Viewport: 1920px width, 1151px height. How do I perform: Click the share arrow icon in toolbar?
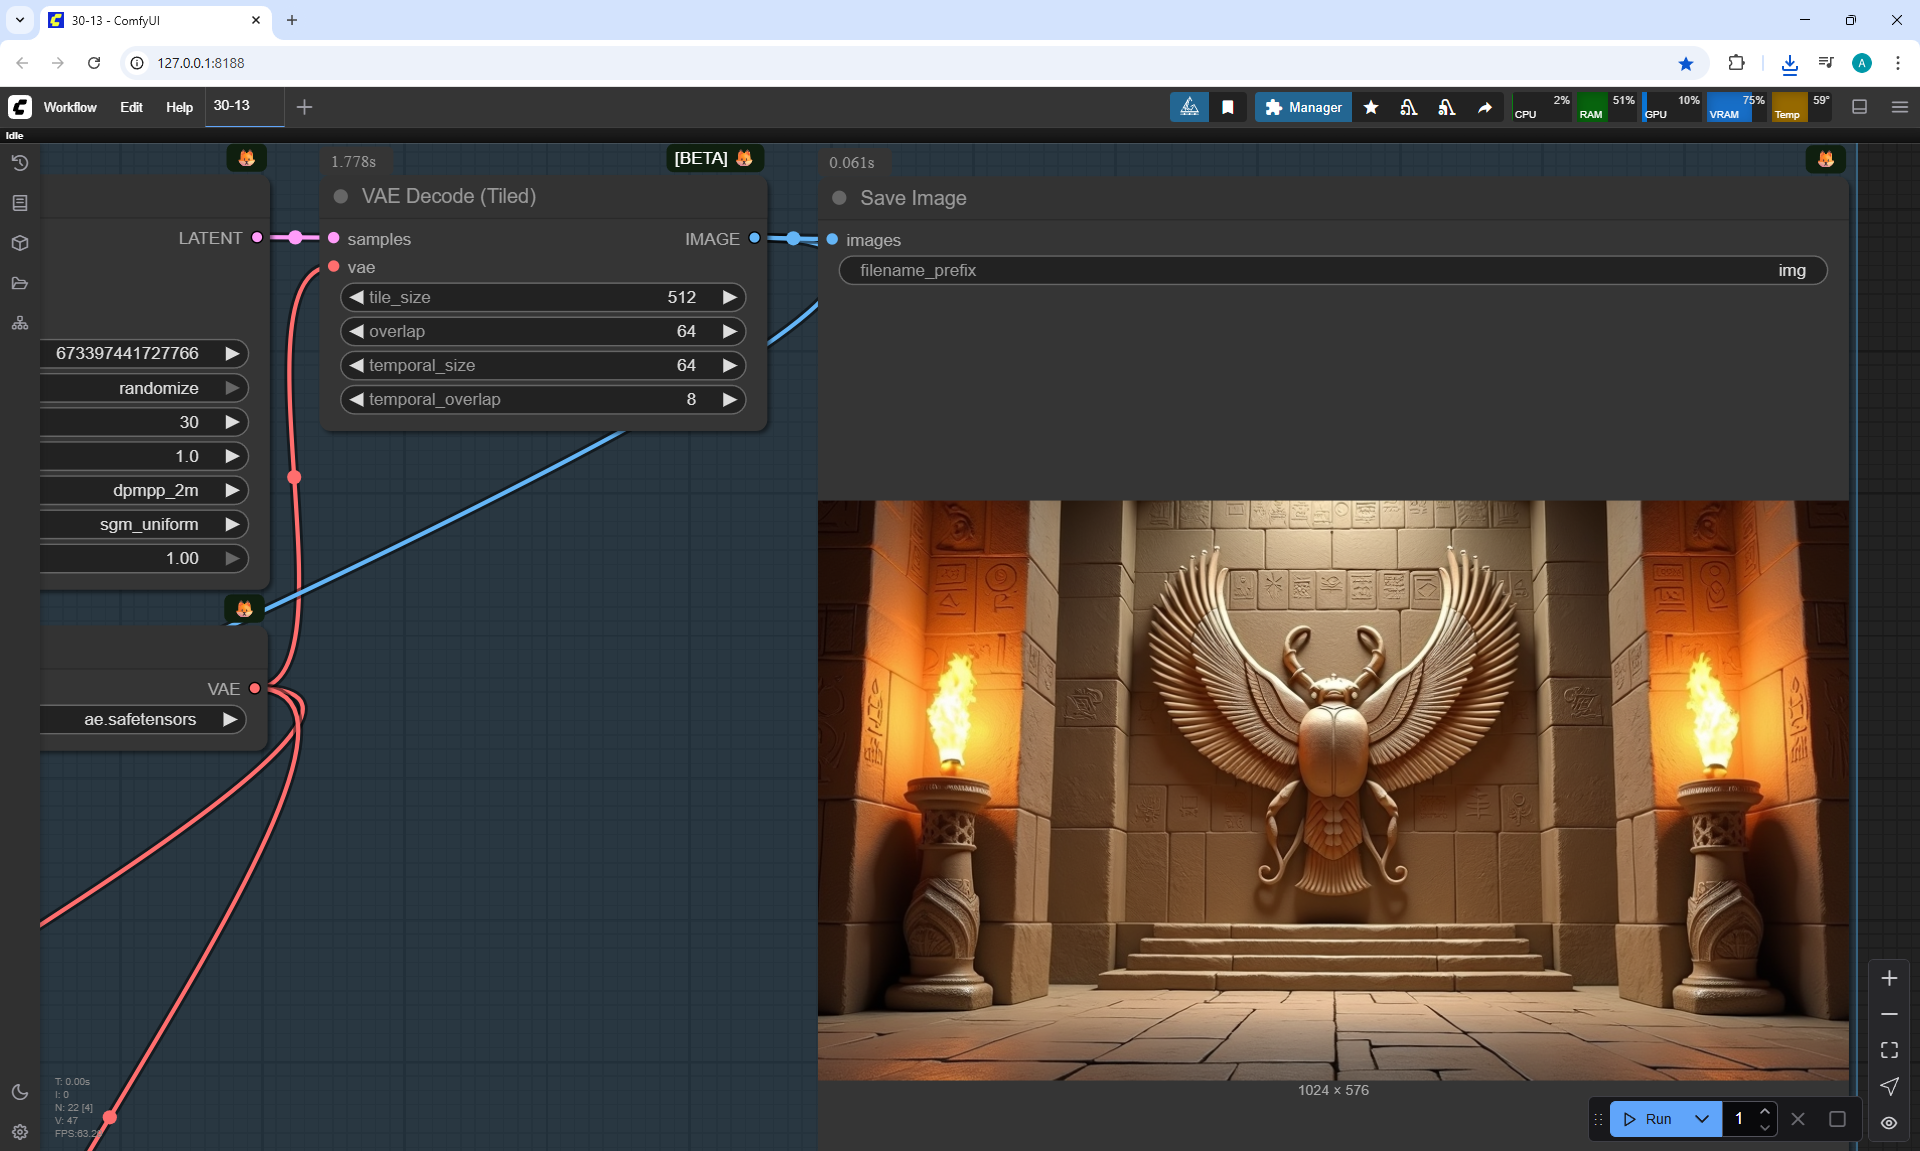click(1485, 107)
